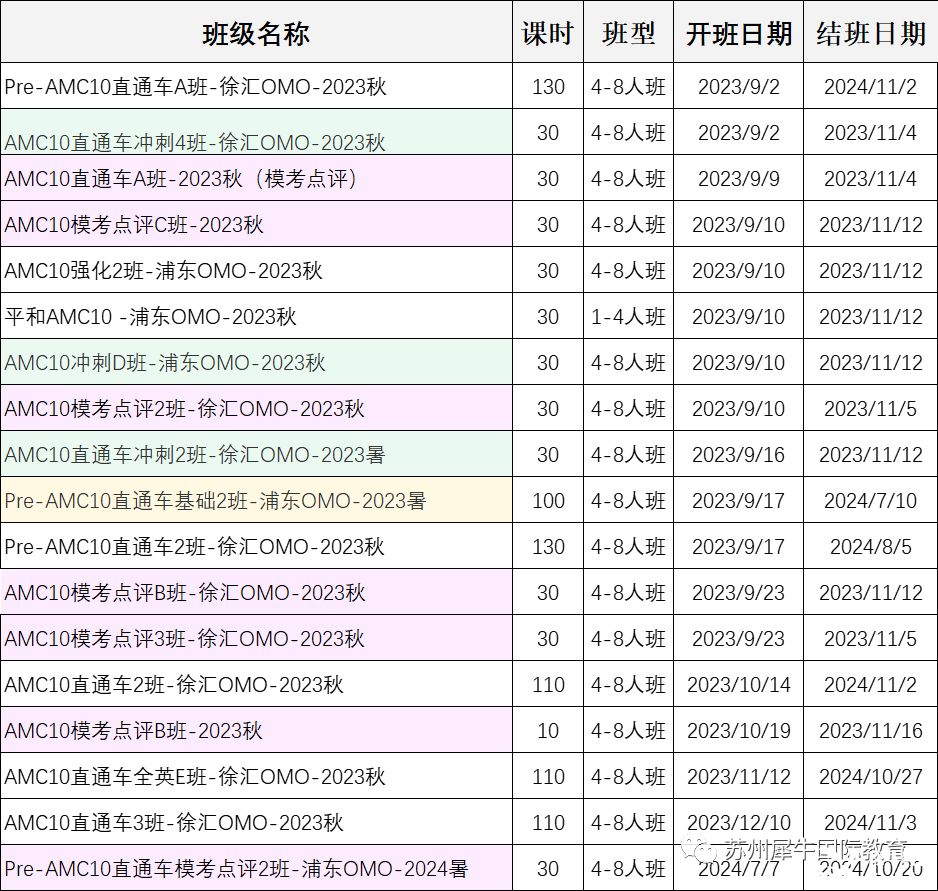Select the 2023/10/14 start date cell
This screenshot has width=938, height=891.
coord(738,685)
